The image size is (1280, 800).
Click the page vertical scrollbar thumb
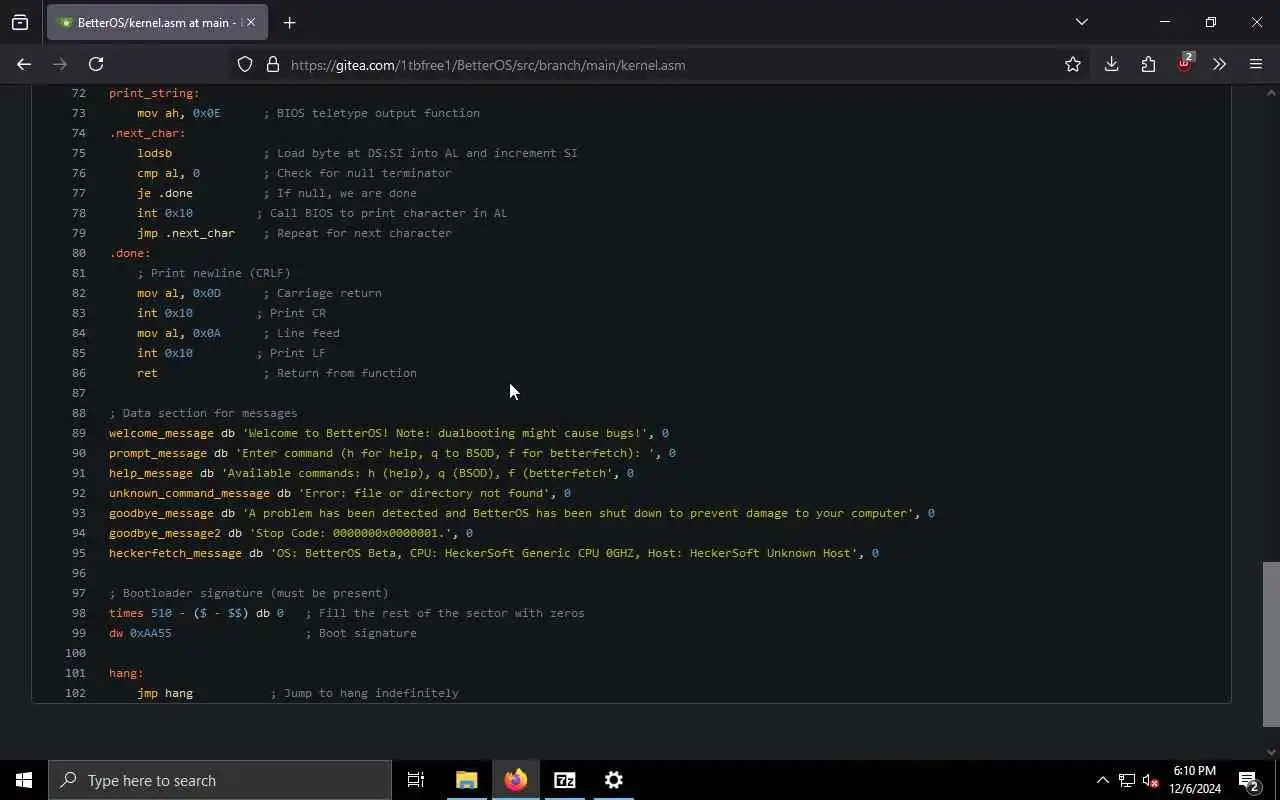click(1271, 644)
